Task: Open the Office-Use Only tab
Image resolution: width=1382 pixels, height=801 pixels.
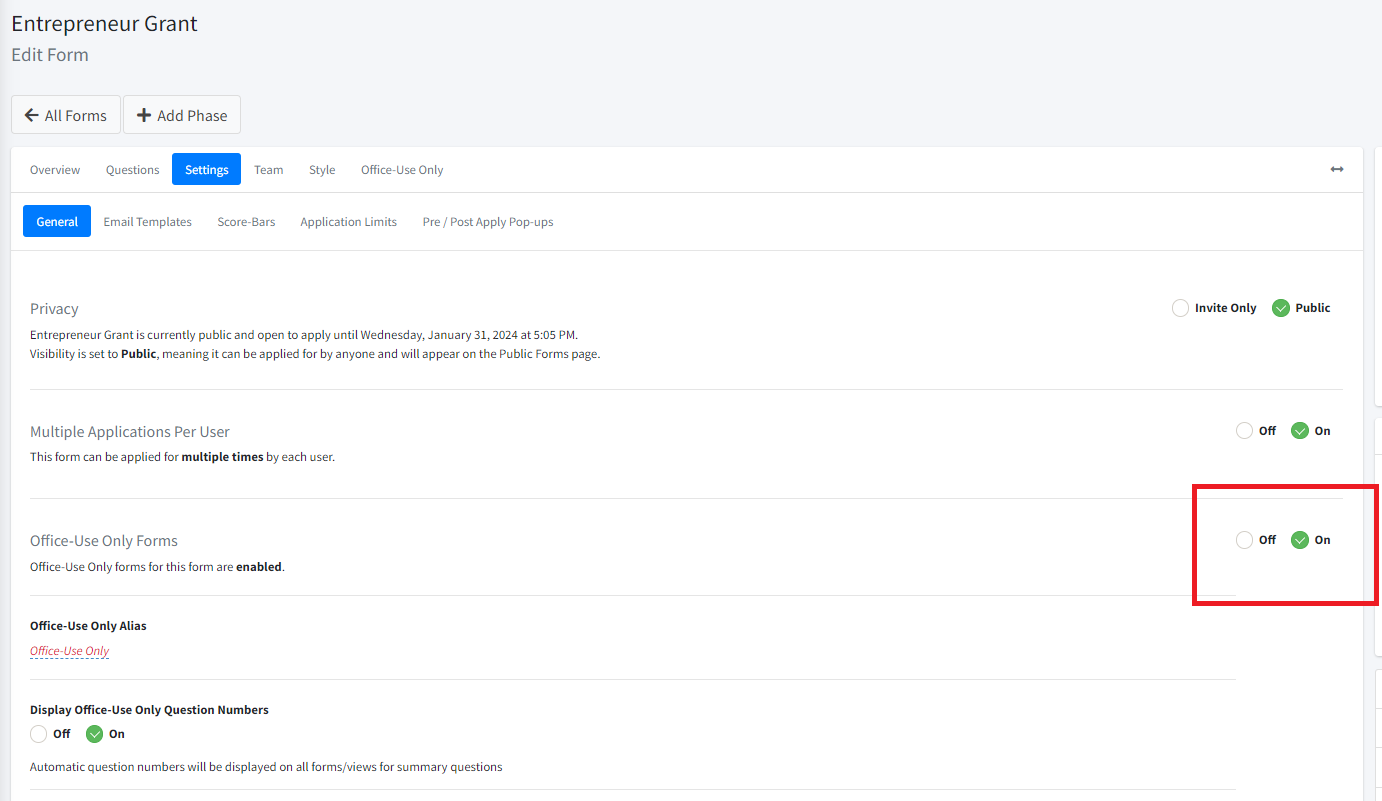Action: pyautogui.click(x=402, y=170)
